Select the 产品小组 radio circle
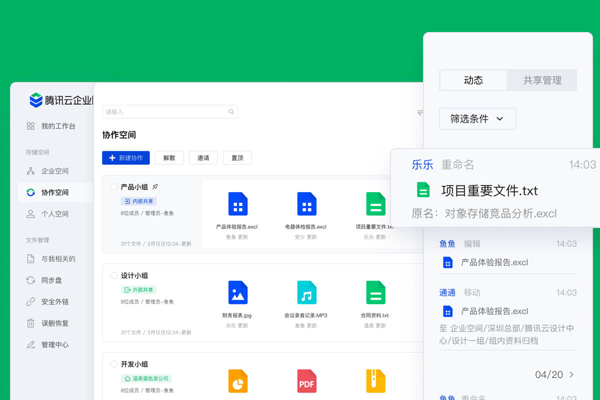 pos(114,187)
